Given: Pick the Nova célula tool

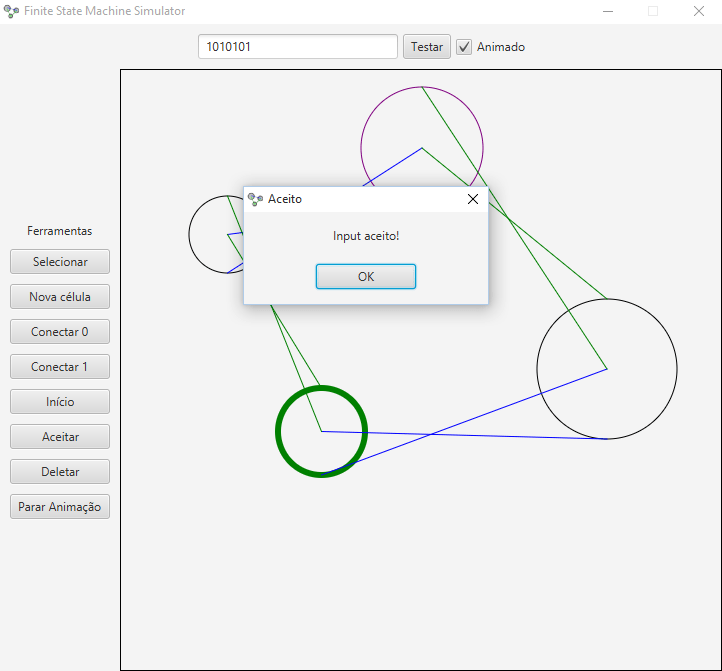Looking at the screenshot, I should coord(60,297).
